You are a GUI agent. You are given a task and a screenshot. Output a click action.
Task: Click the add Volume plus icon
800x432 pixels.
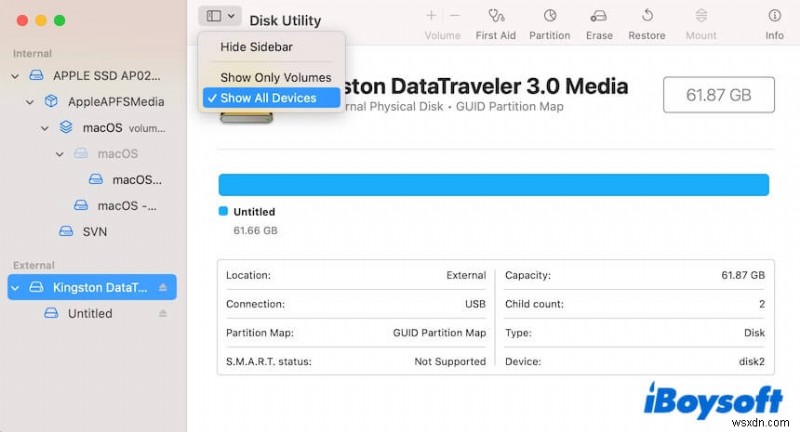tap(431, 16)
